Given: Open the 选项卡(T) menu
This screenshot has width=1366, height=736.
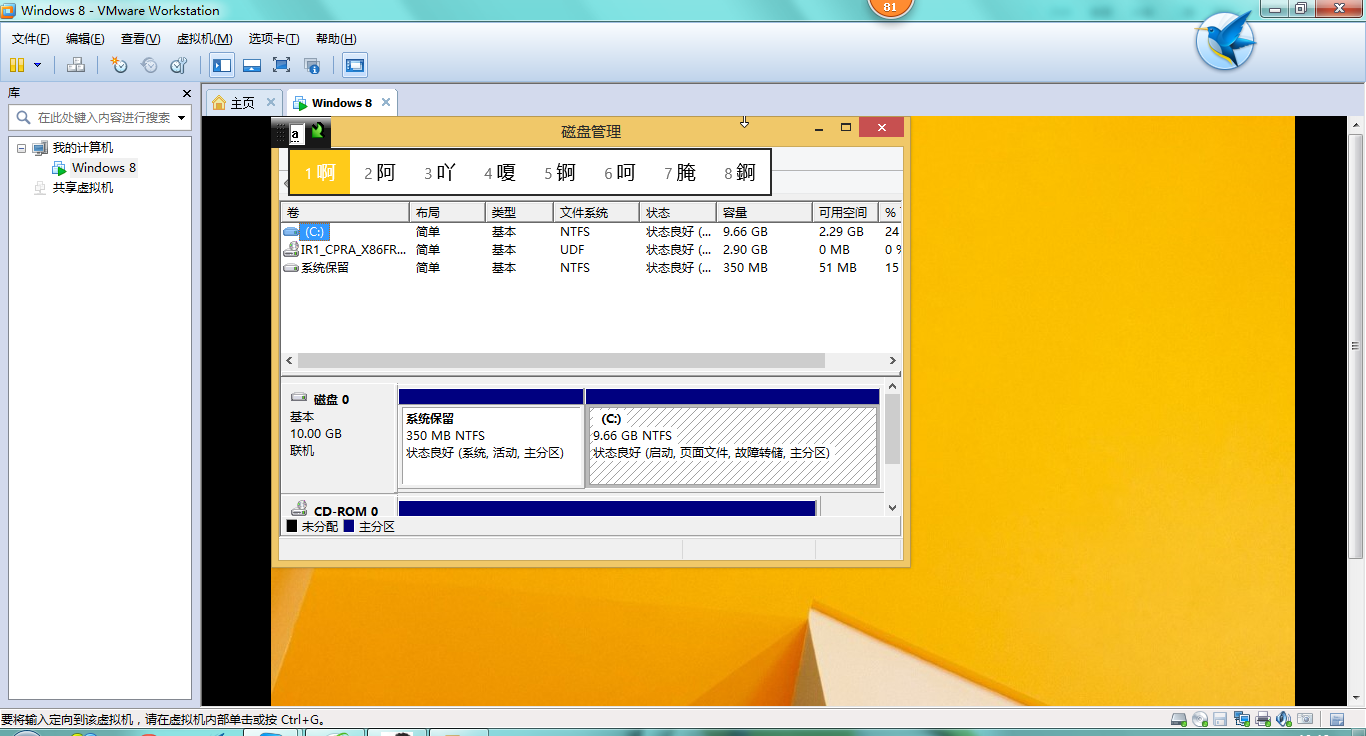Looking at the screenshot, I should click(x=274, y=39).
